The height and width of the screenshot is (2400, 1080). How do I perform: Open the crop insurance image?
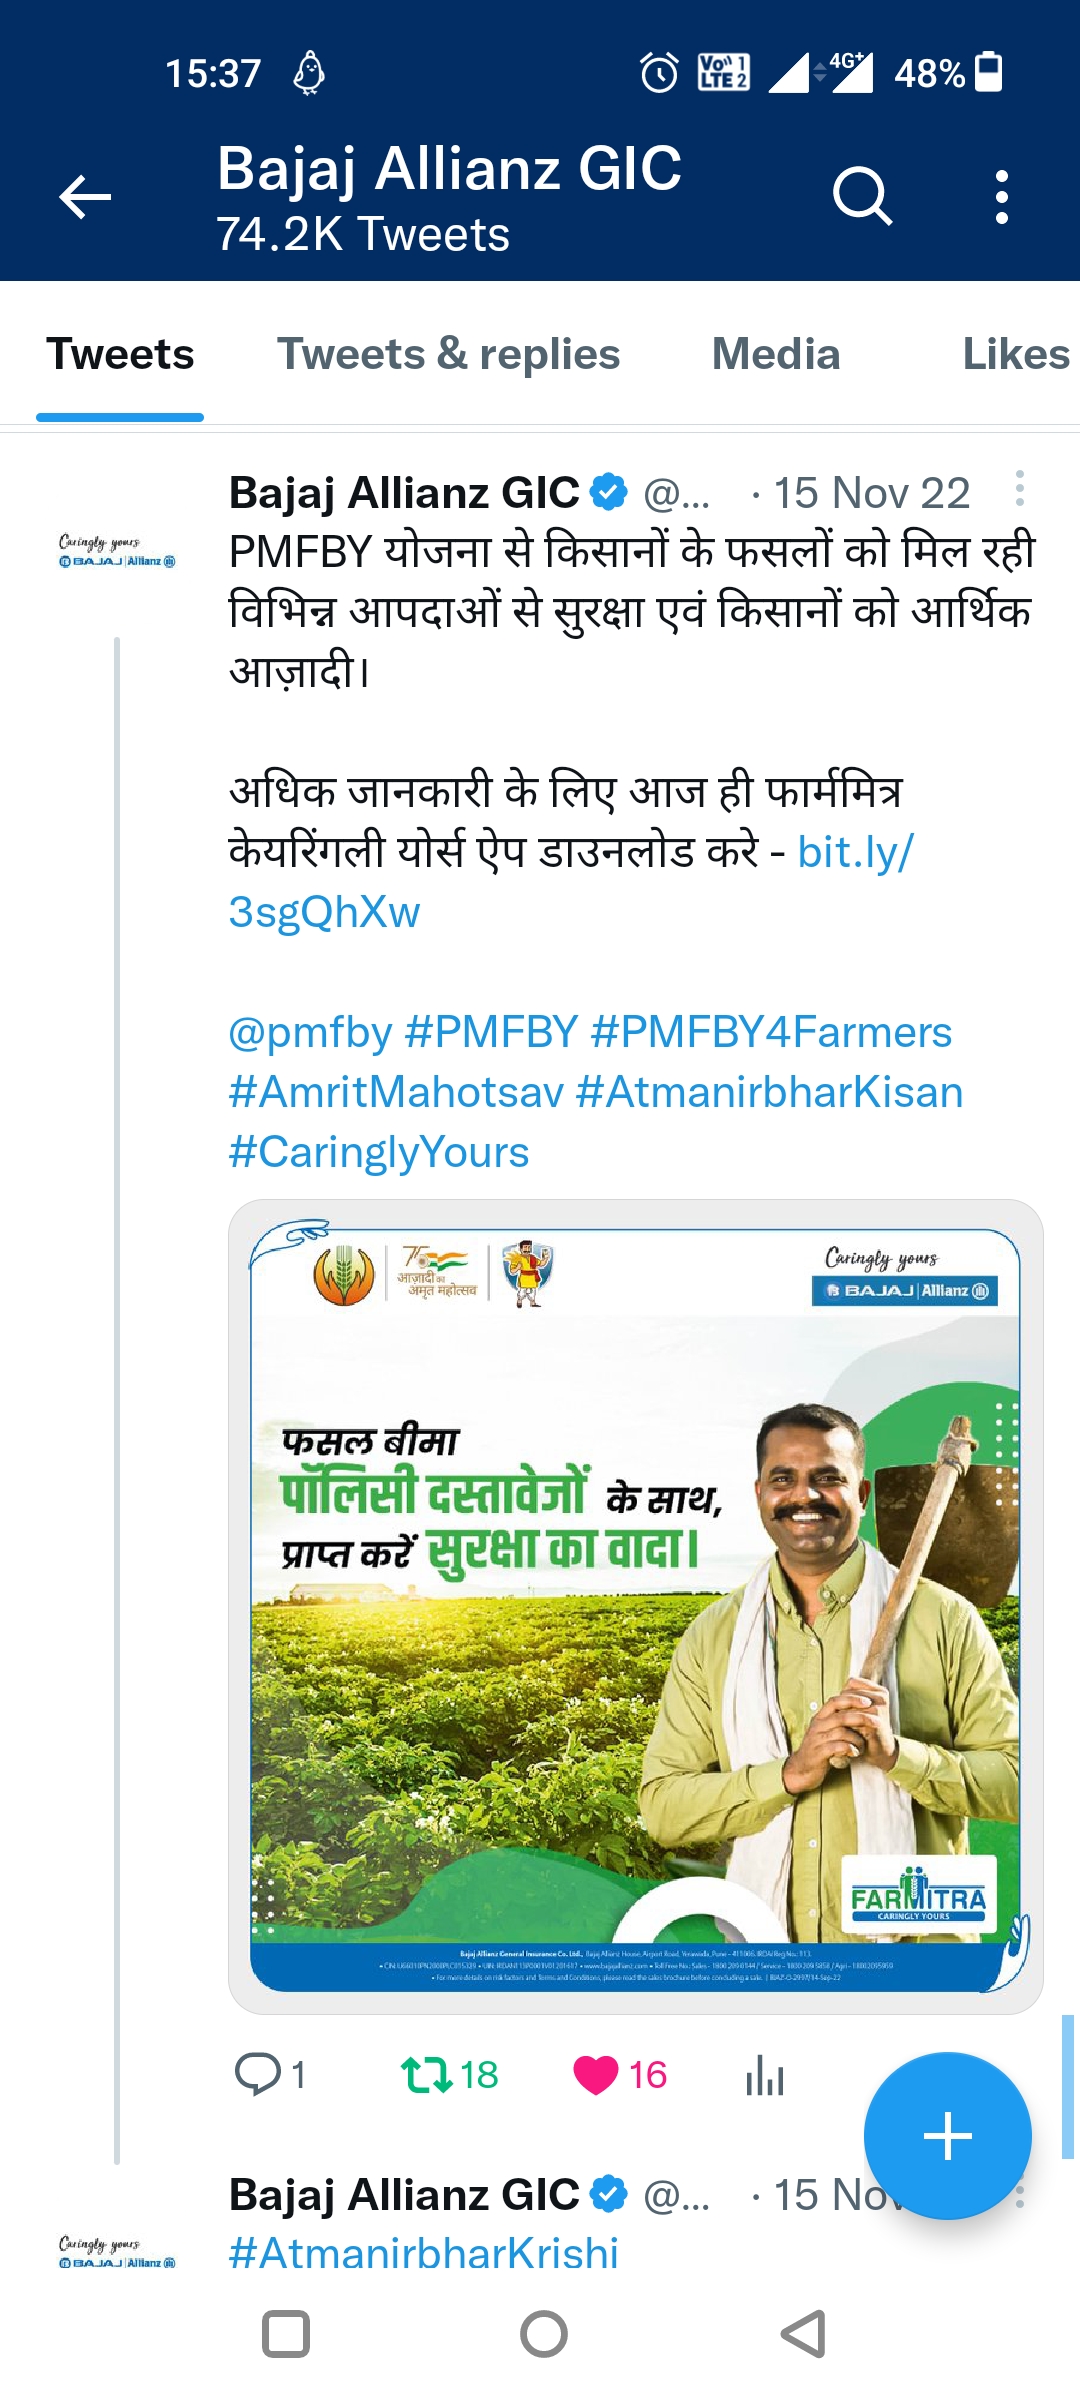635,1606
